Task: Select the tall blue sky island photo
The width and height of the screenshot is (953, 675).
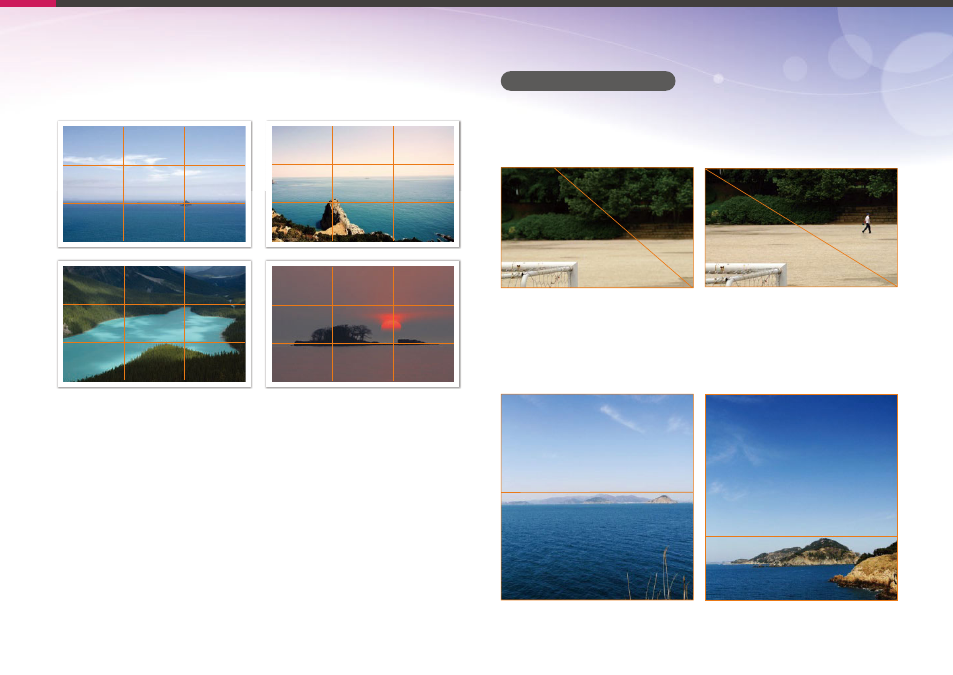Action: coord(801,498)
